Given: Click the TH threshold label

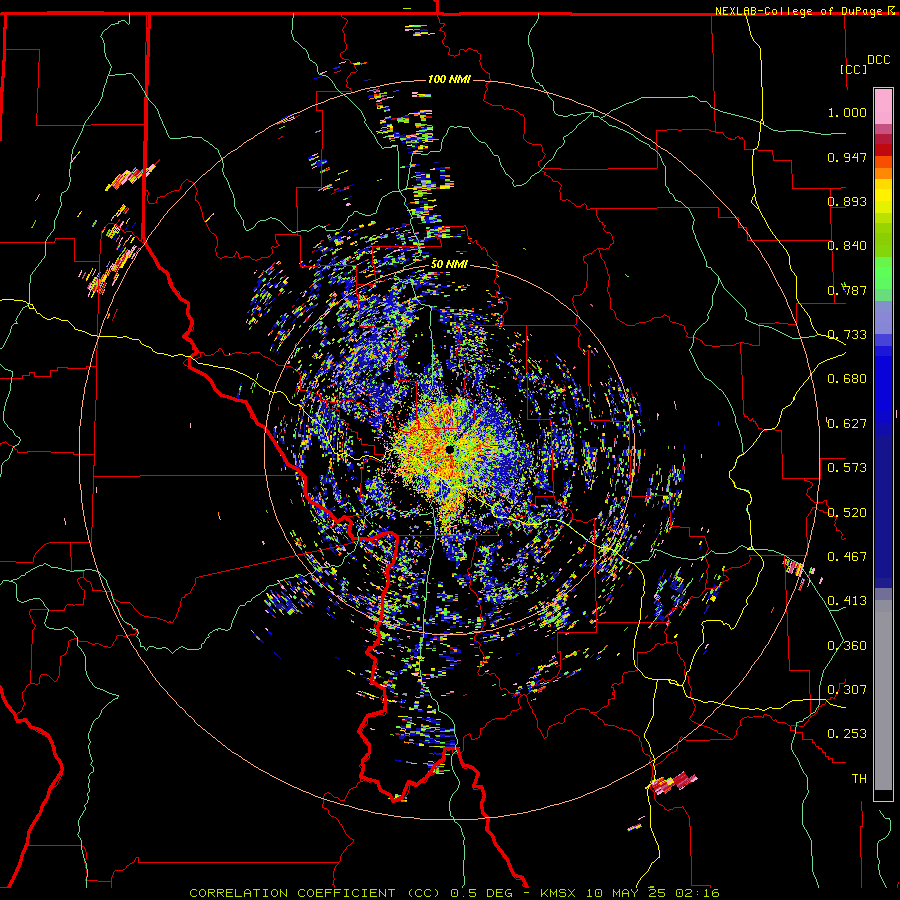Looking at the screenshot, I should click(859, 779).
